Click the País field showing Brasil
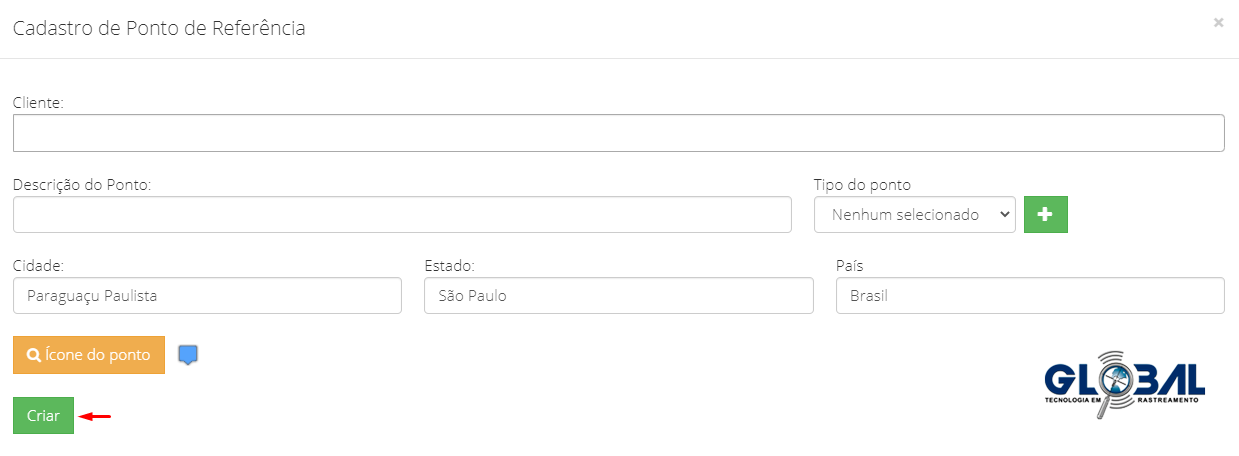Screen dimensions: 1239x456 (x=1030, y=296)
